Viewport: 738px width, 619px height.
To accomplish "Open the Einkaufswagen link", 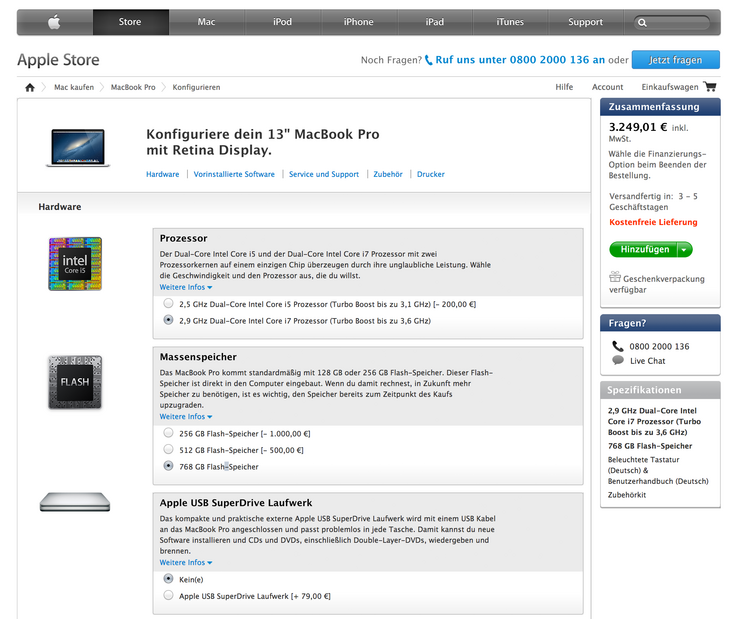I will click(x=670, y=87).
